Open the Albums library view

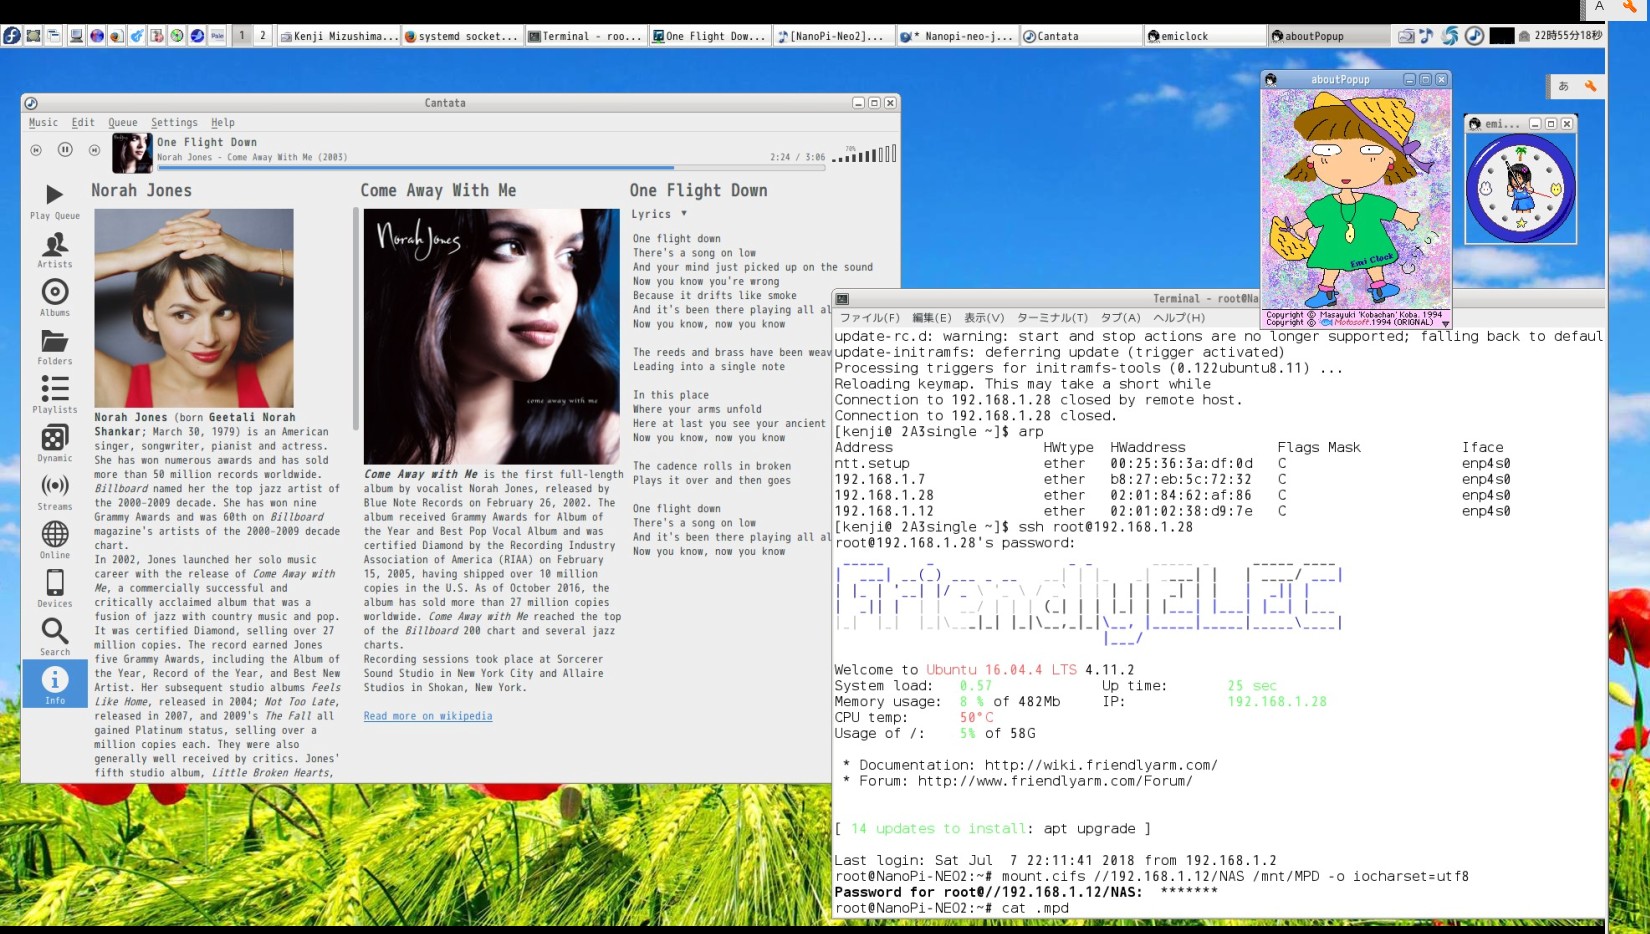click(54, 297)
